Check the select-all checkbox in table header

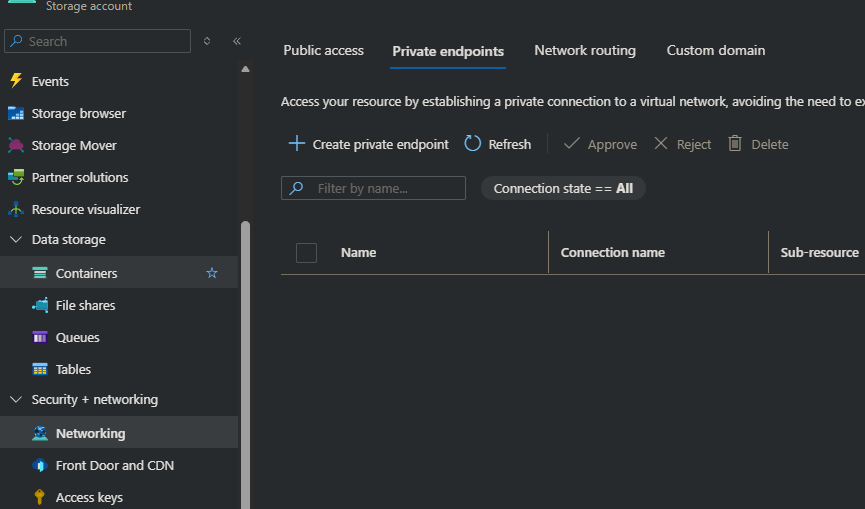307,253
